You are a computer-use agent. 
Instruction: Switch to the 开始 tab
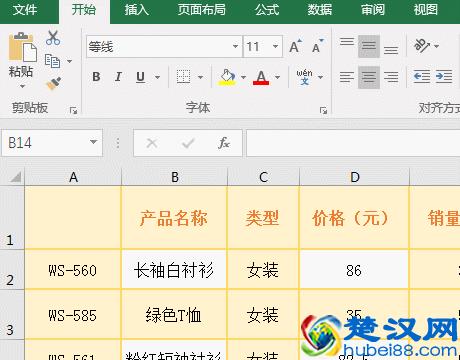84,9
